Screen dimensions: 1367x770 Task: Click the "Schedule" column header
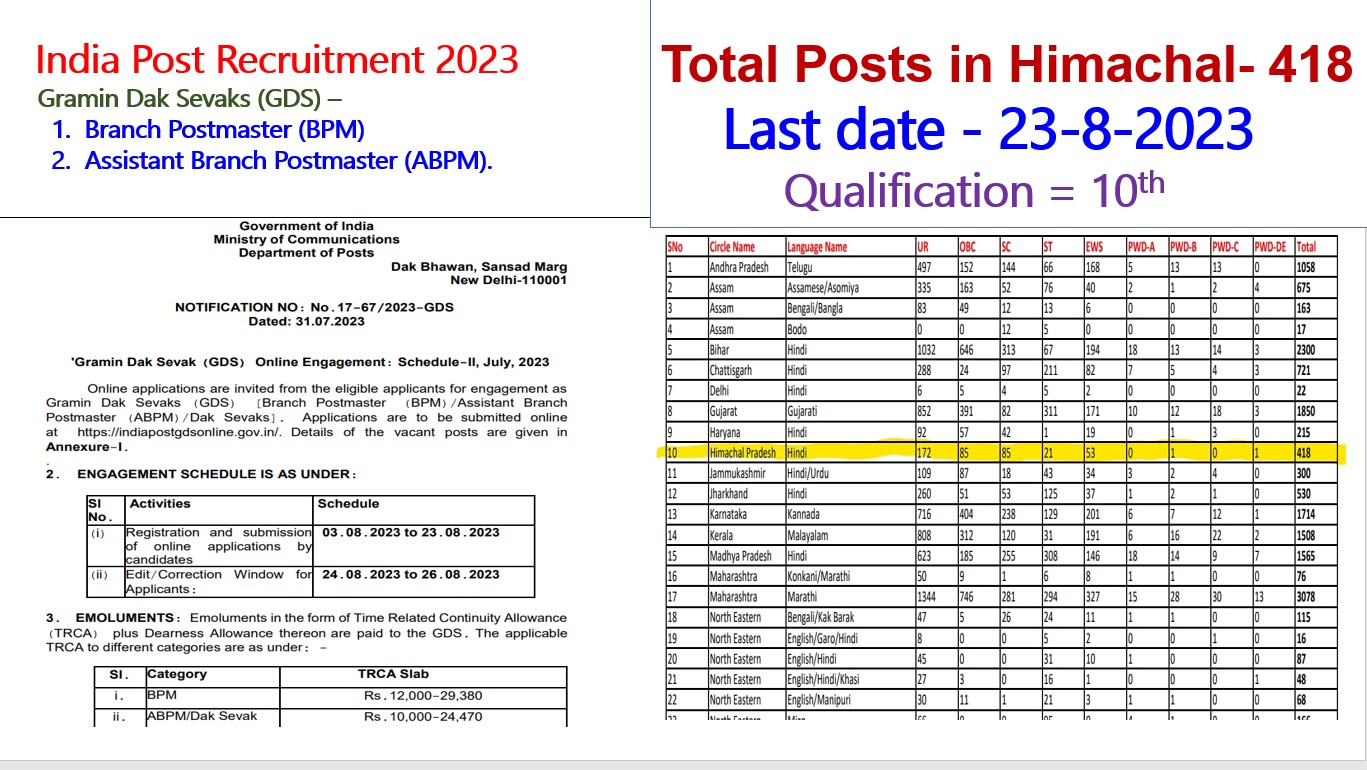(348, 504)
